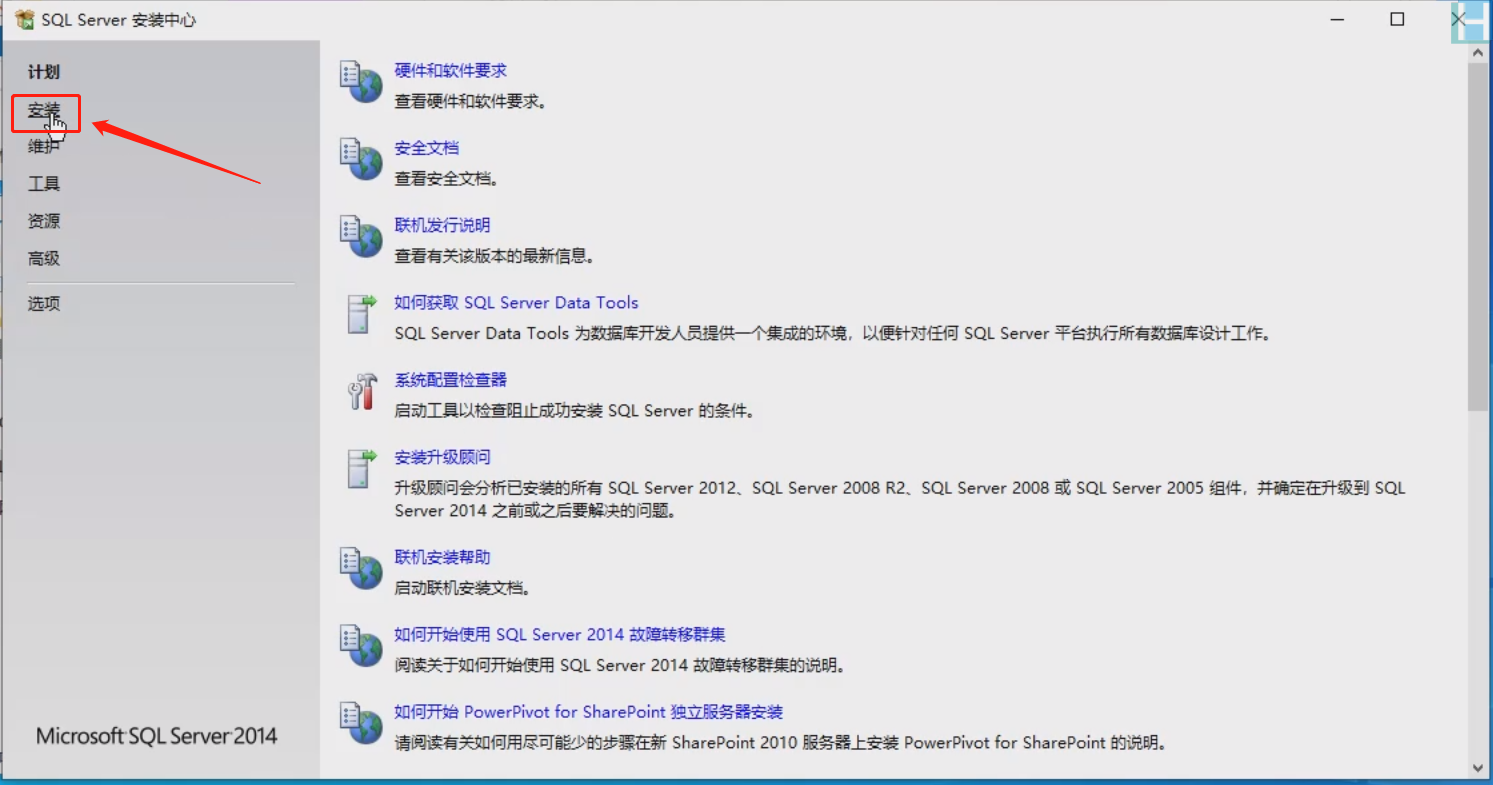Click the text 启动联机安装文档。
This screenshot has width=1493, height=785.
pos(462,588)
